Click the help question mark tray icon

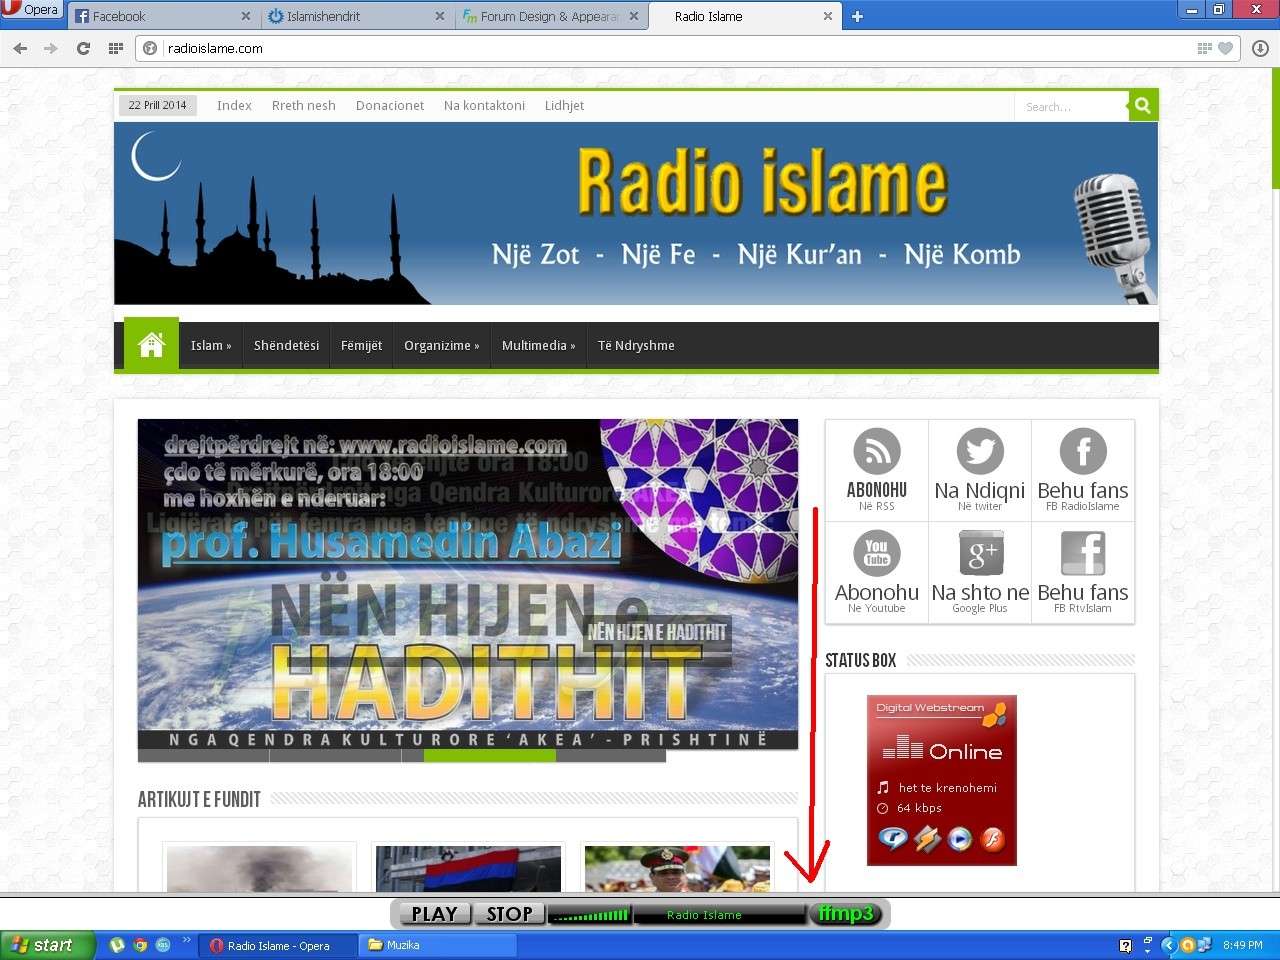pyautogui.click(x=1126, y=945)
